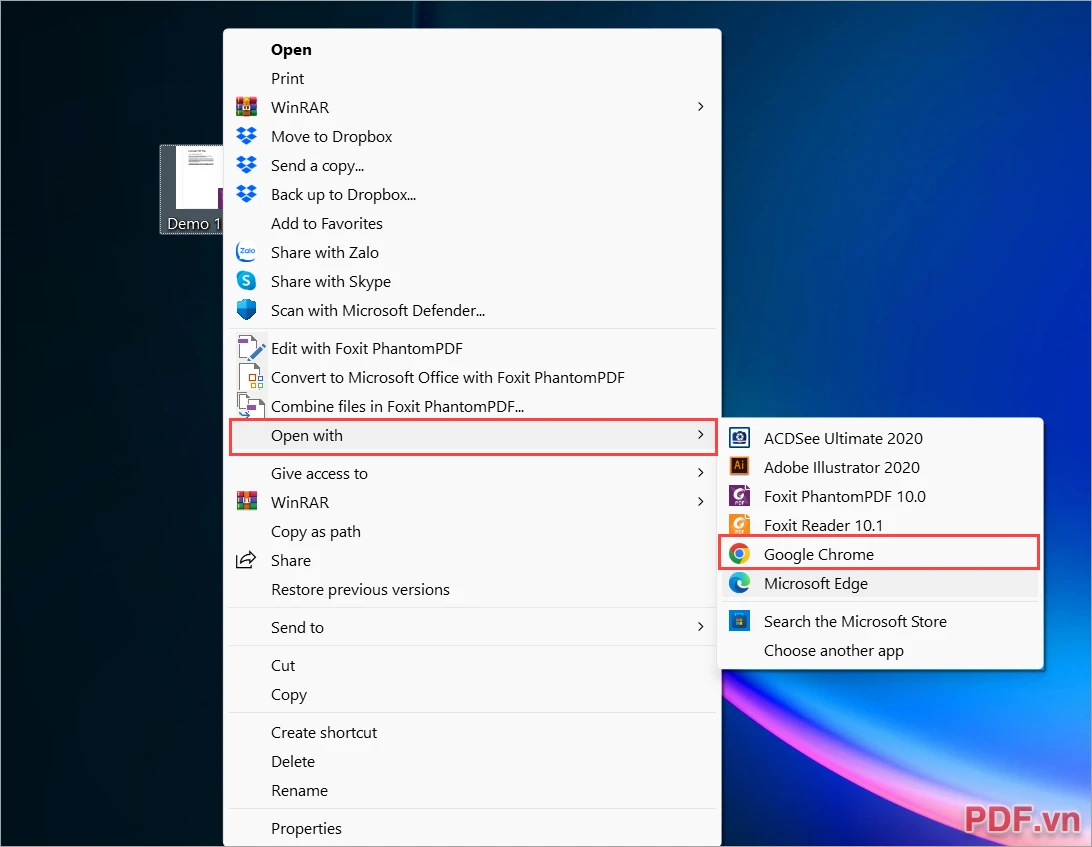Click the WinRAR icon below Give access to
Viewport: 1092px width, 847px height.
tap(247, 502)
